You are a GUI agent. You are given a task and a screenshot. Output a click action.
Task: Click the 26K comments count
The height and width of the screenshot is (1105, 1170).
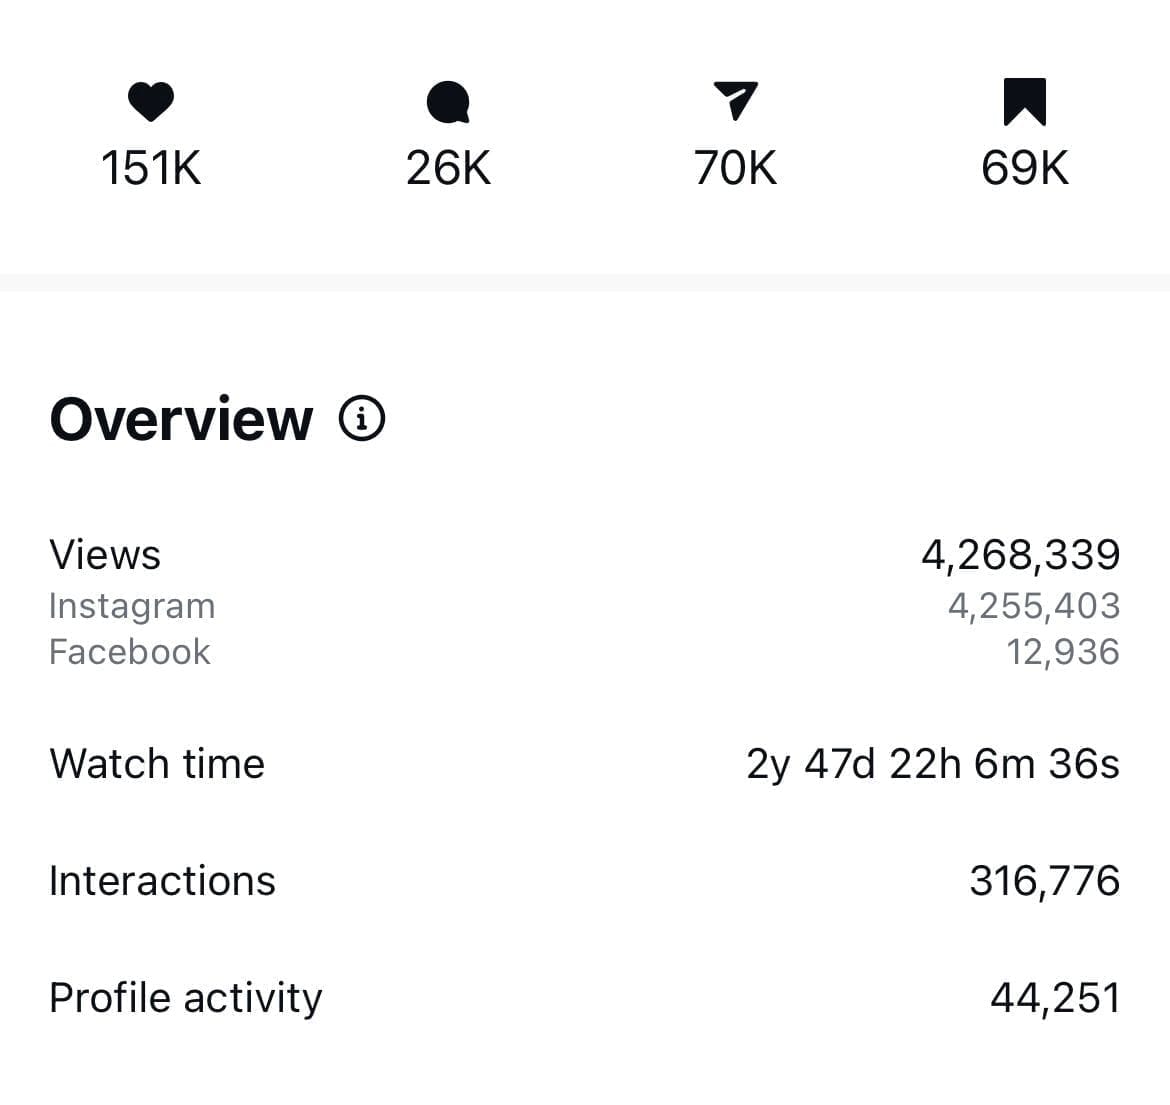(x=448, y=167)
